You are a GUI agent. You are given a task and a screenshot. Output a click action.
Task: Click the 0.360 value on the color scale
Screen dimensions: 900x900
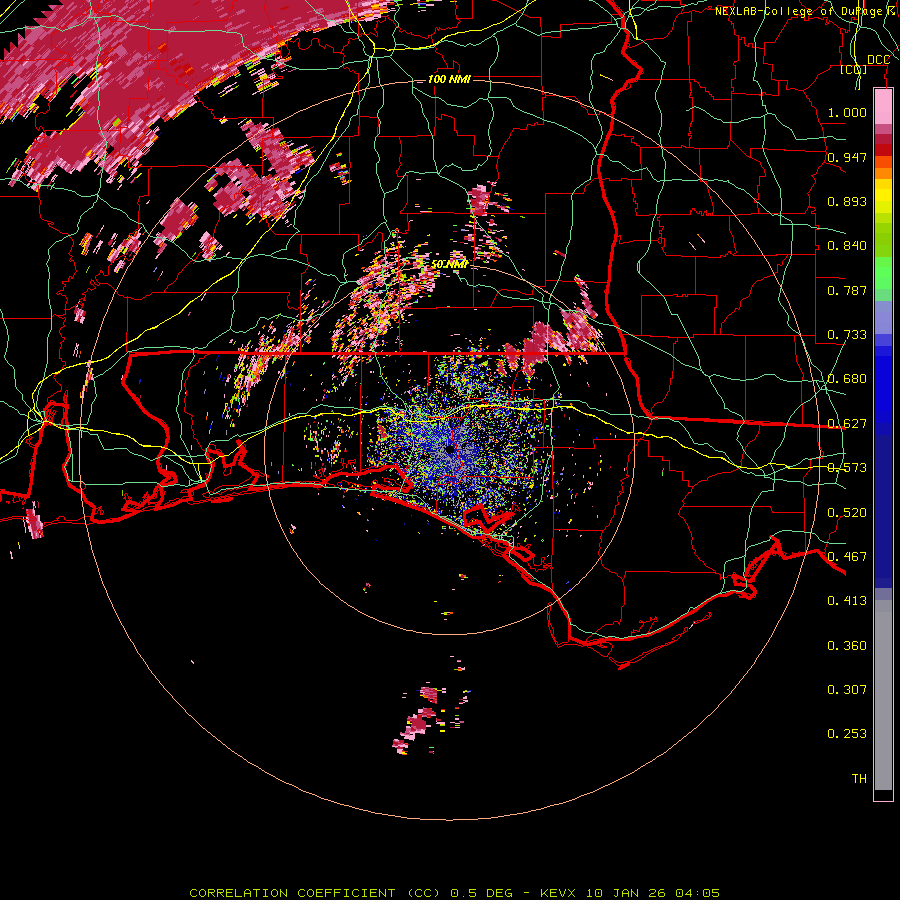tap(847, 646)
